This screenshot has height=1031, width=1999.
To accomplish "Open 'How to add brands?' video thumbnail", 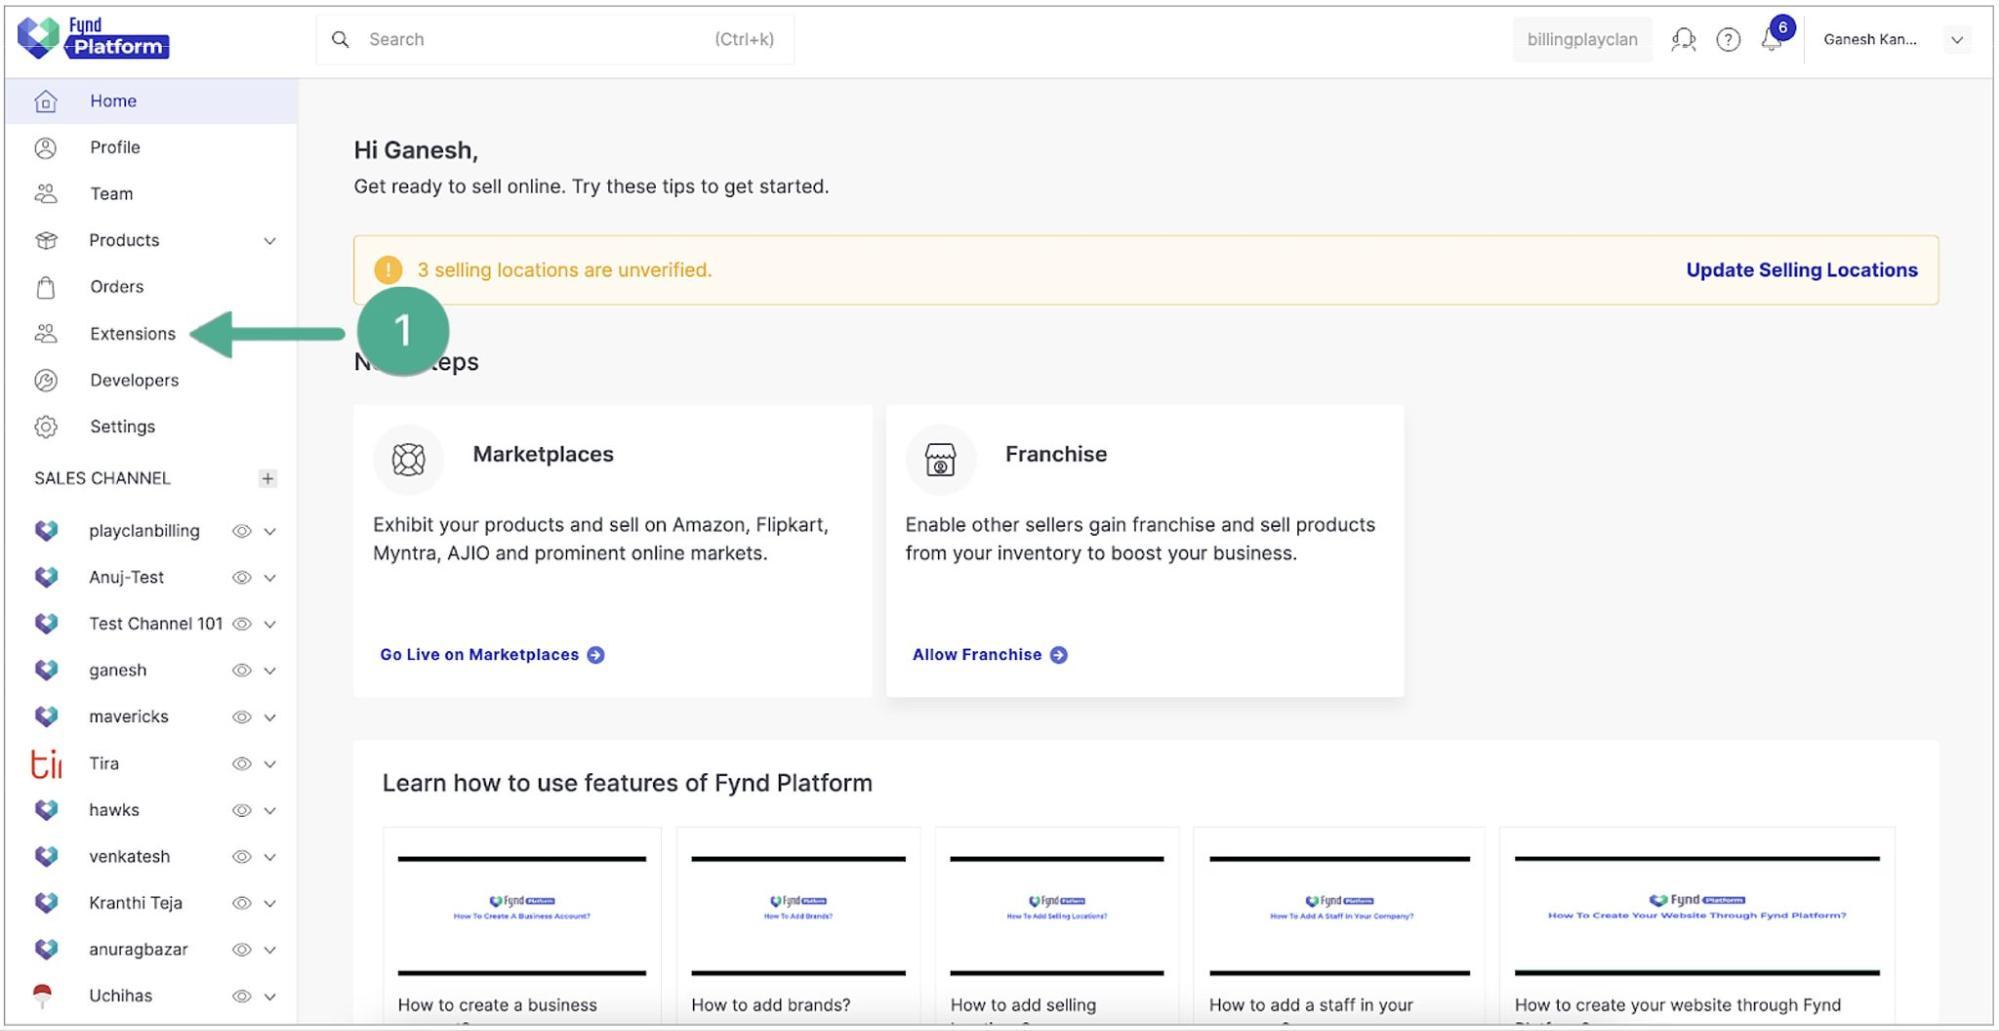I will coord(798,915).
